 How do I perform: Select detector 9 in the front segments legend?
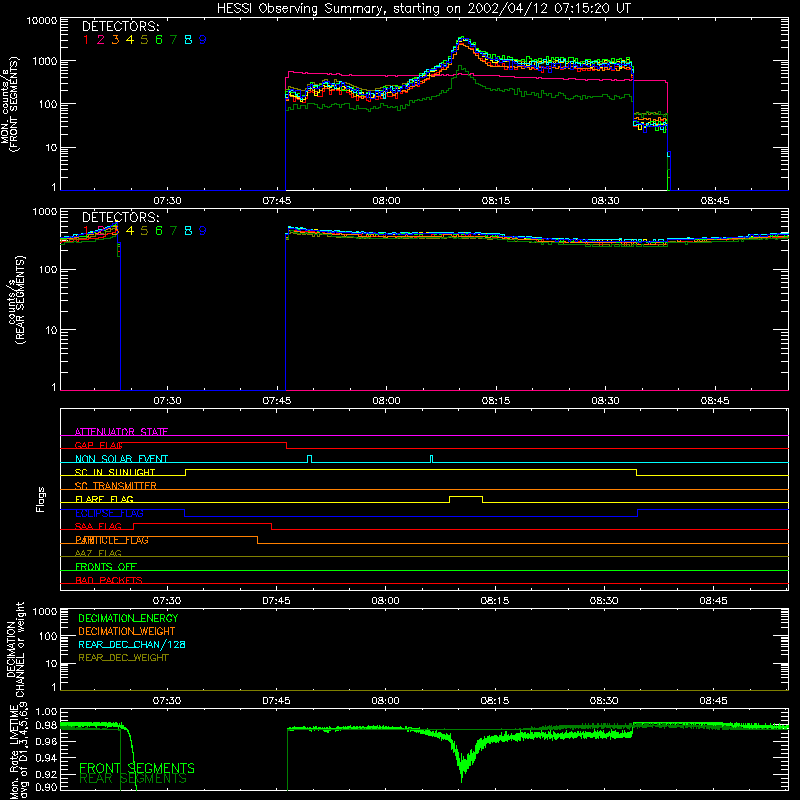pos(203,40)
